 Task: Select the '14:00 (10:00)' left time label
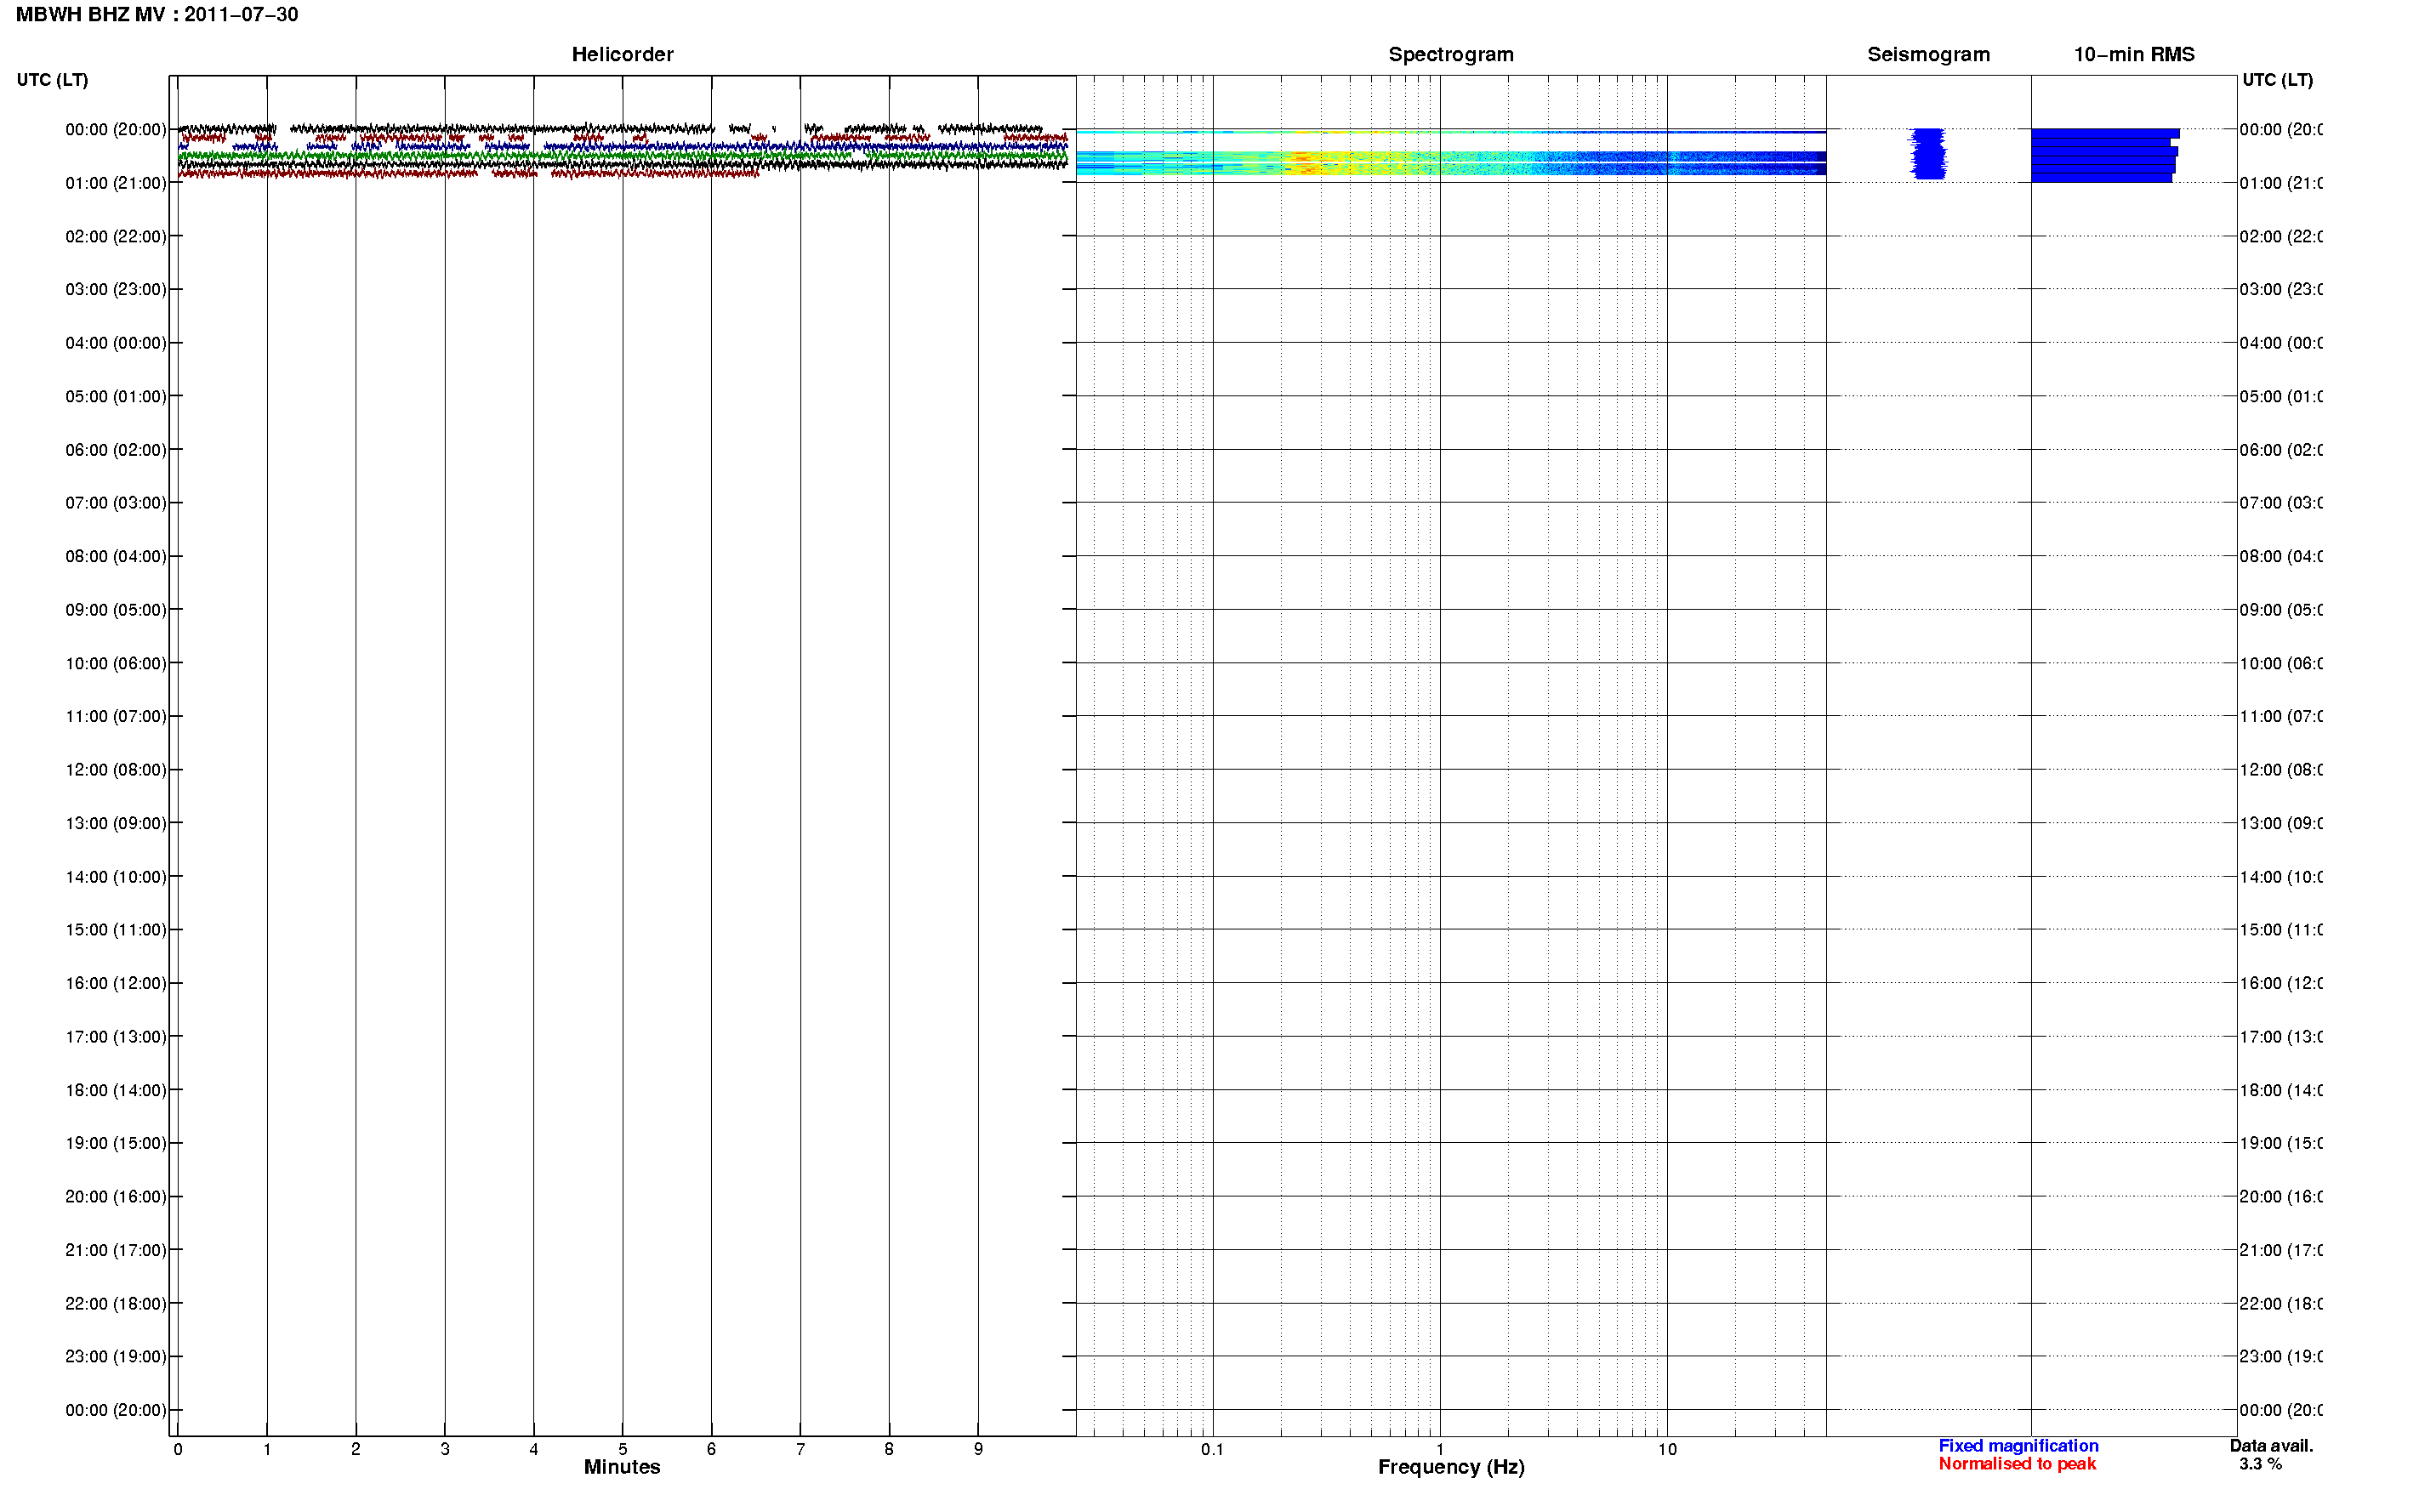click(116, 877)
